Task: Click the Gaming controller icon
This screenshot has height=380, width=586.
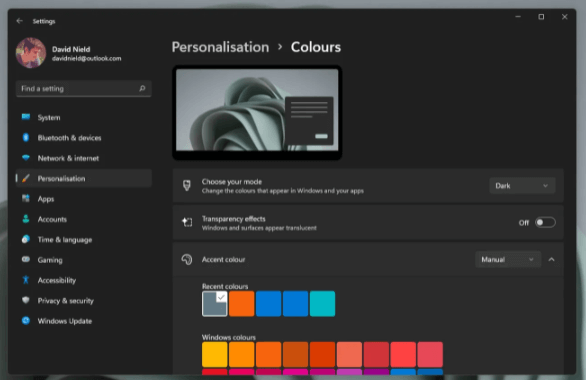Action: click(26, 259)
